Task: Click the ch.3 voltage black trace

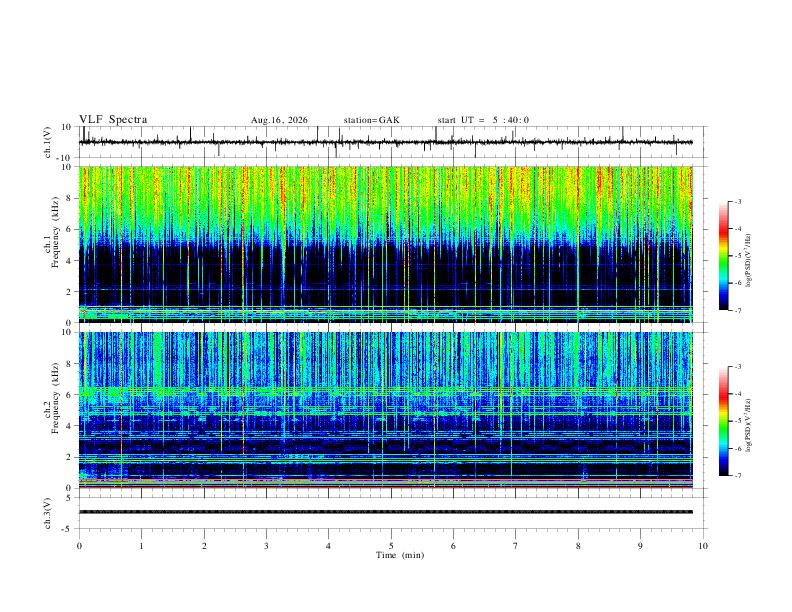Action: coord(386,512)
